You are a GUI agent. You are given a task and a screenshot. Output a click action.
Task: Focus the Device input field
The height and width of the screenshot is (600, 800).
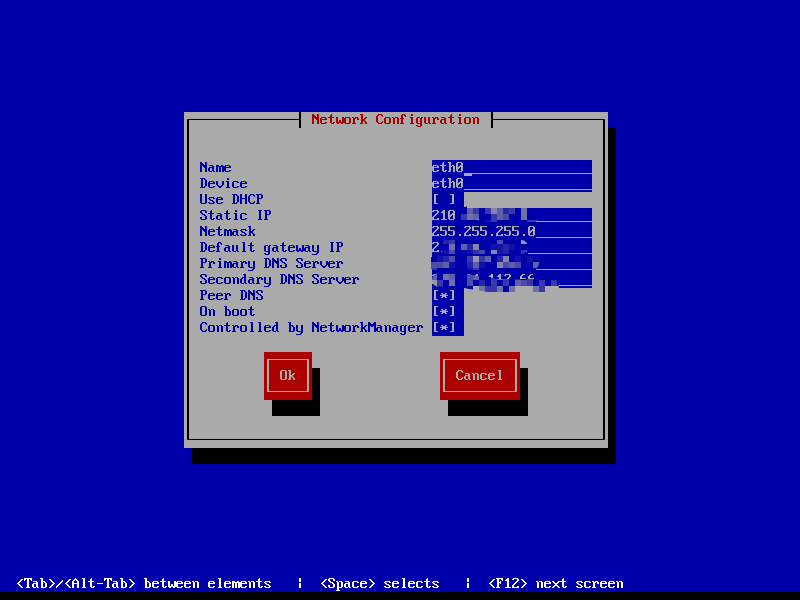click(512, 183)
